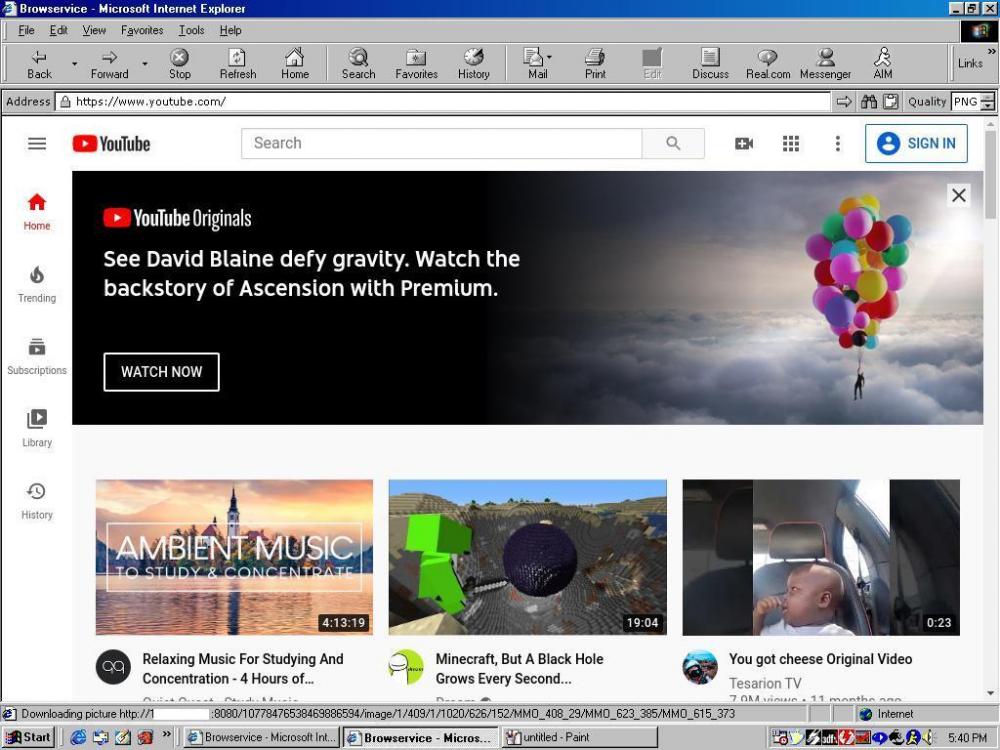This screenshot has width=1000, height=750.
Task: Open the YouTube apps grid icon
Action: coord(791,144)
